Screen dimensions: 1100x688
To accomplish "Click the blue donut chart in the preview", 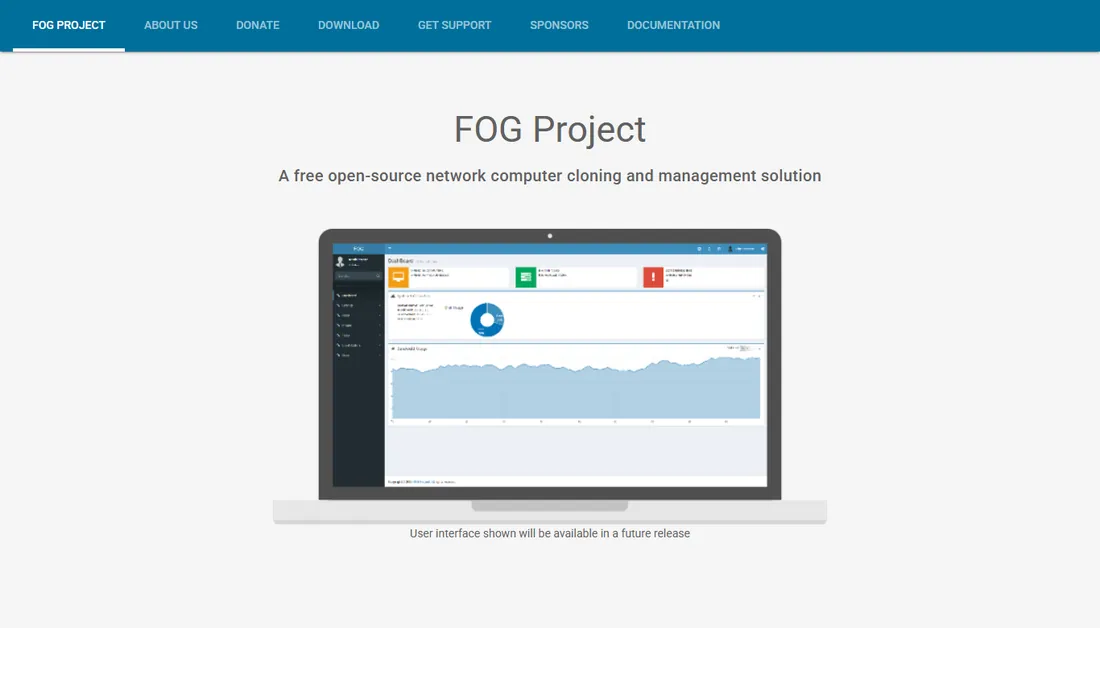I will pos(487,320).
